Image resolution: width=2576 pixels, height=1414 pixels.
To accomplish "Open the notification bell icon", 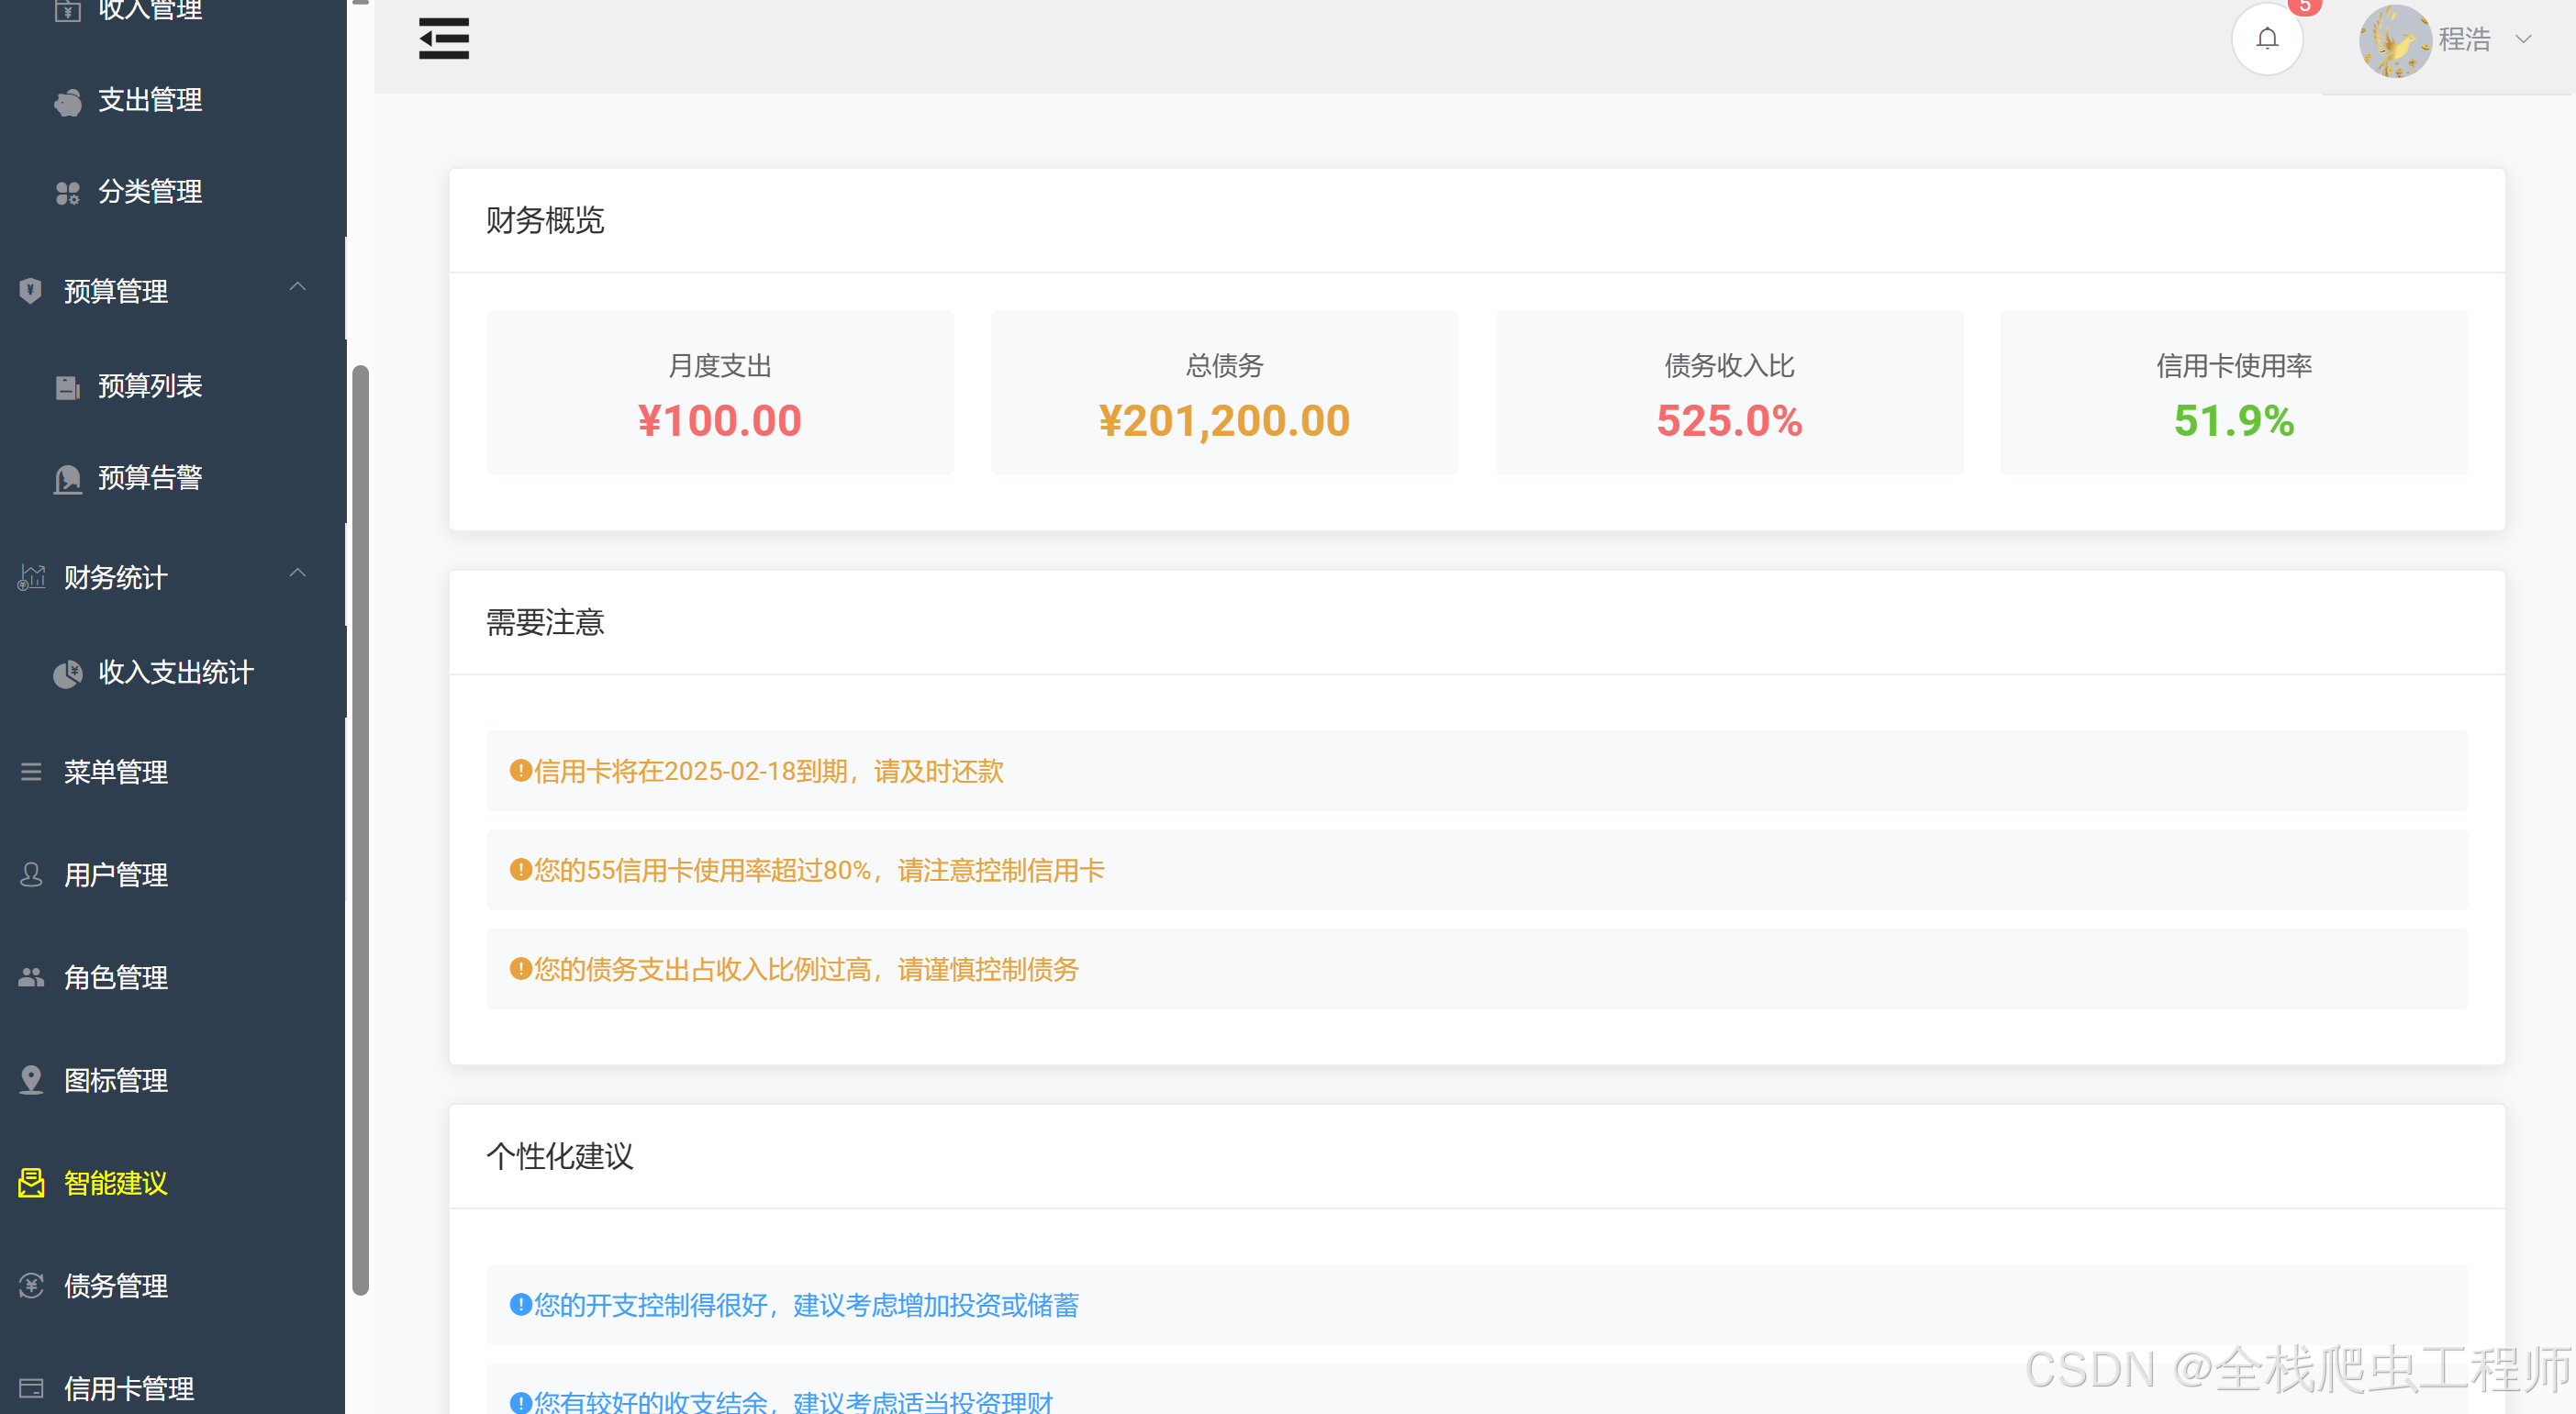I will pos(2266,39).
